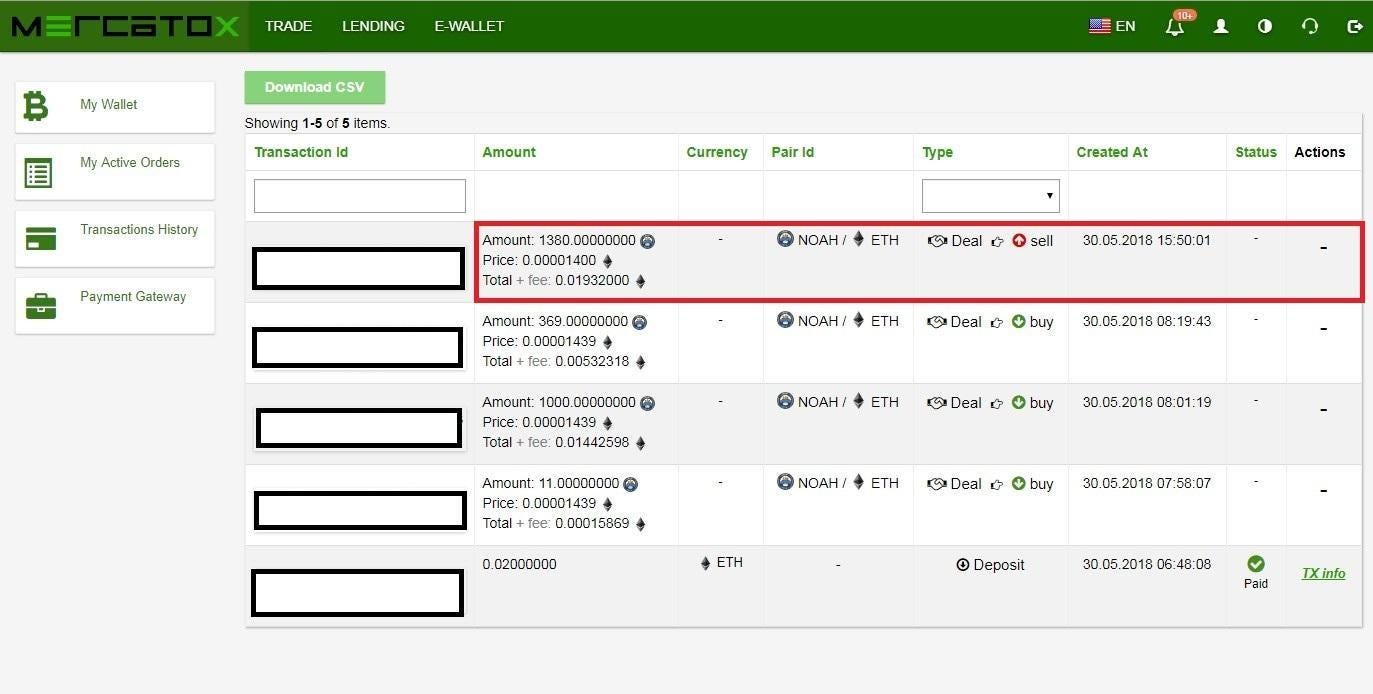1373x694 pixels.
Task: Open the LENDING menu
Action: tap(373, 26)
